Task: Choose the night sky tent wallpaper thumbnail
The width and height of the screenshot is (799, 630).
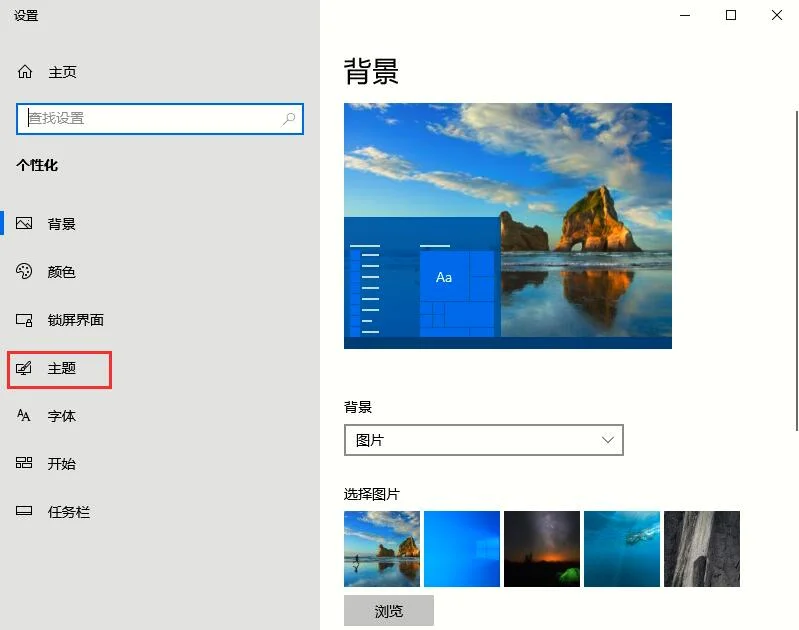Action: point(542,549)
